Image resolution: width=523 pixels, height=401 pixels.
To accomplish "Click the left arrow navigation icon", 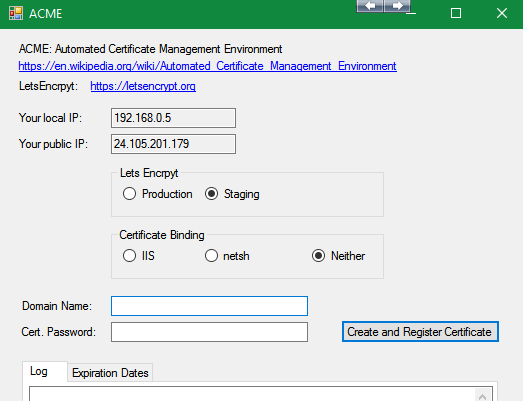I will click(370, 6).
